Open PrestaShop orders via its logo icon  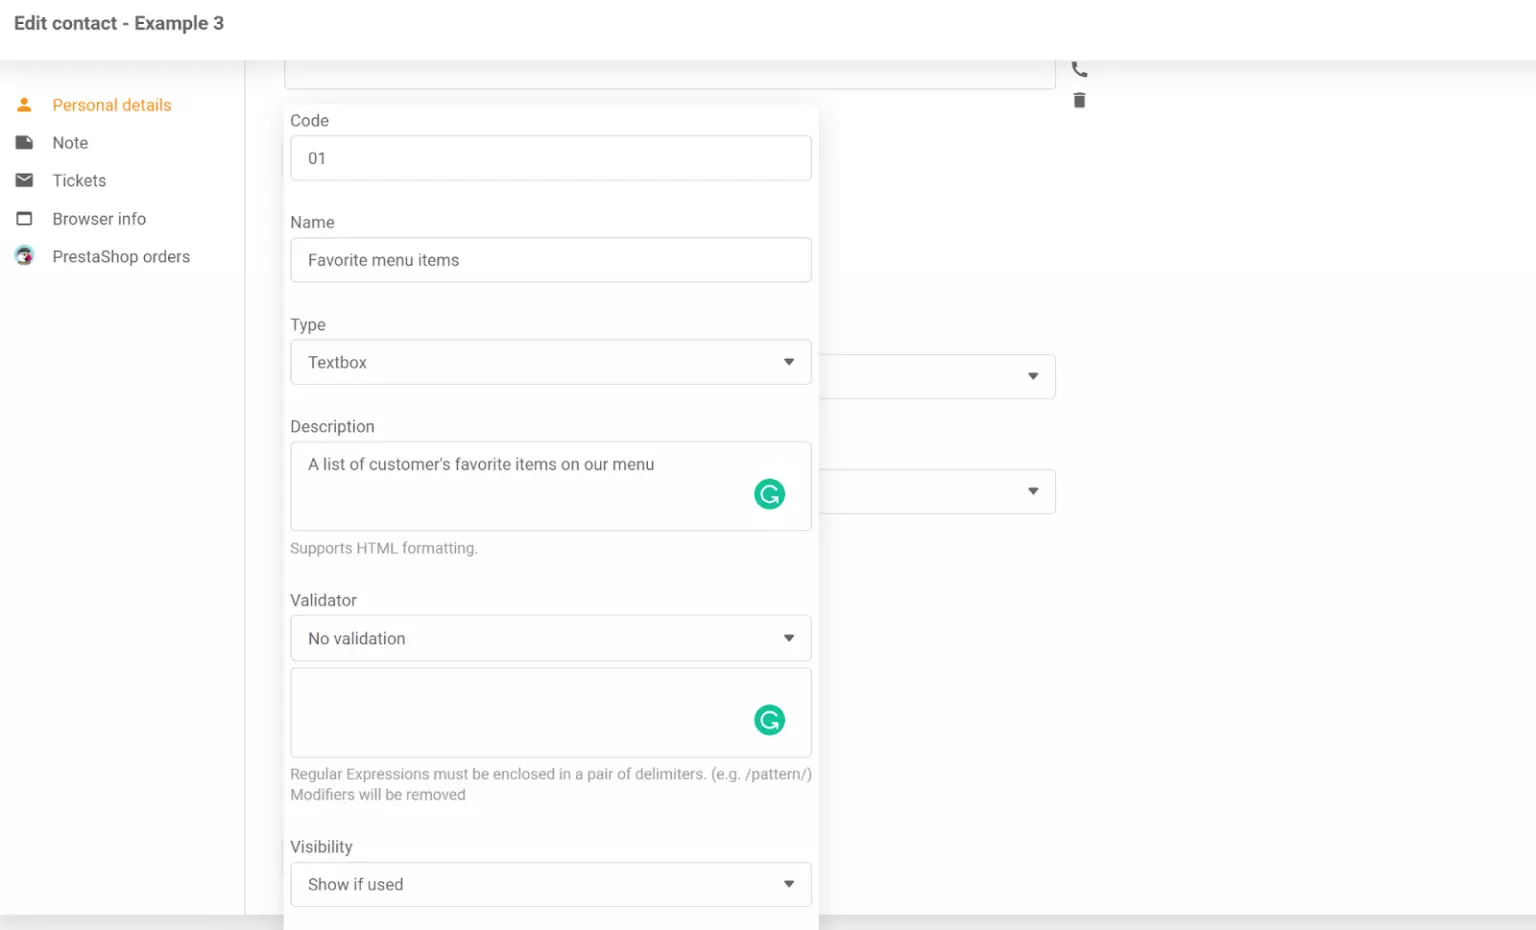23,256
